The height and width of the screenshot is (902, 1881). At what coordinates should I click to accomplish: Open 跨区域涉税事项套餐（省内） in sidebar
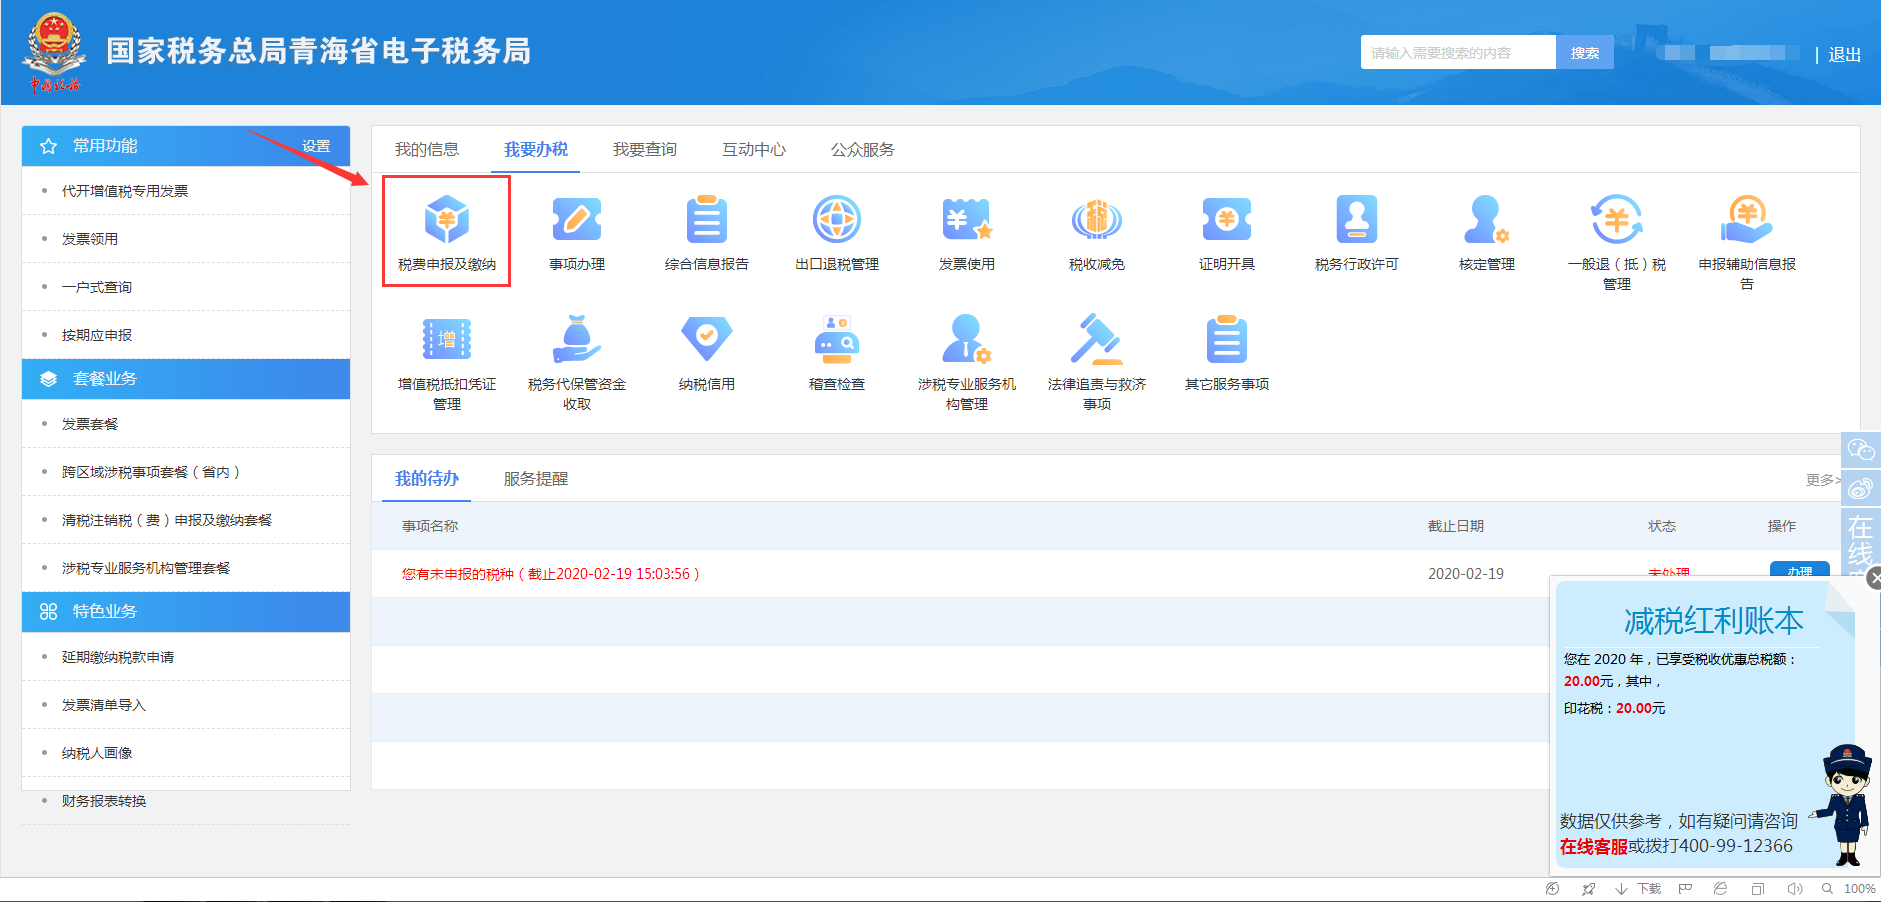coord(151,472)
